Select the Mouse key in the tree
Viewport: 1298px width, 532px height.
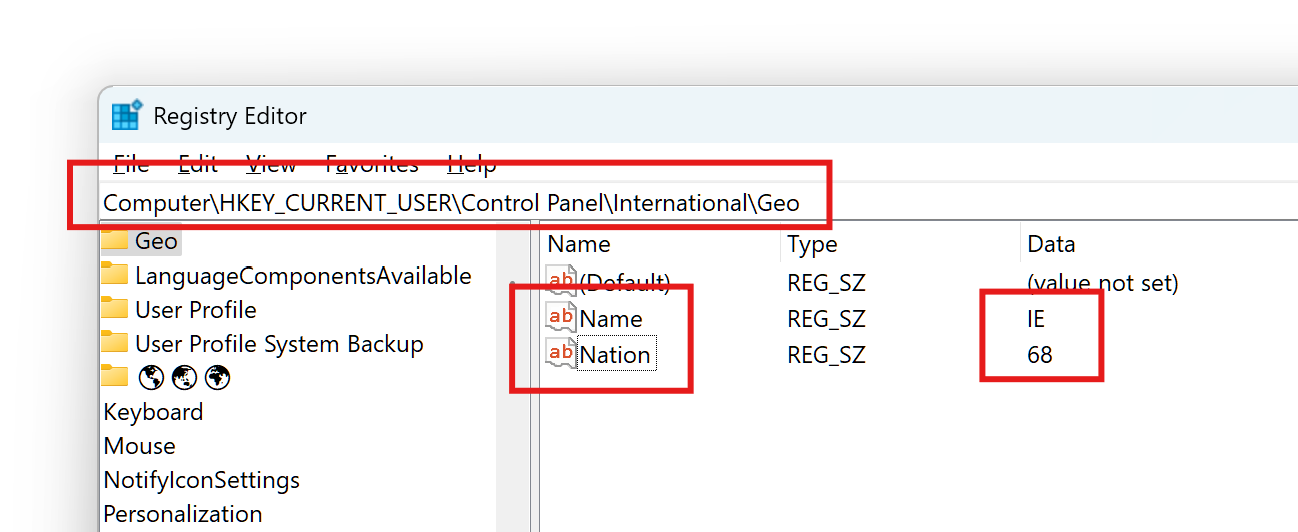(x=139, y=446)
